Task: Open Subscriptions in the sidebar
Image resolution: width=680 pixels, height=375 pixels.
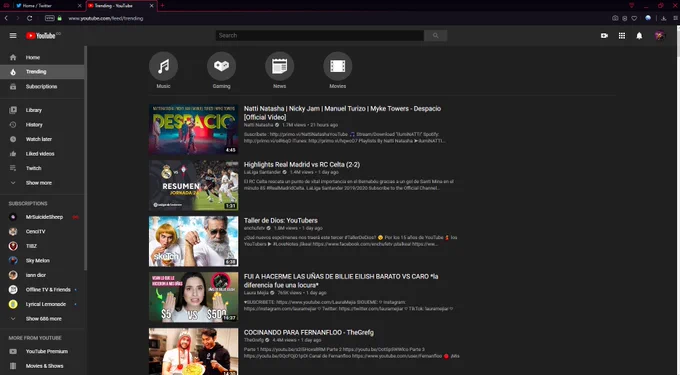Action: tap(42, 87)
